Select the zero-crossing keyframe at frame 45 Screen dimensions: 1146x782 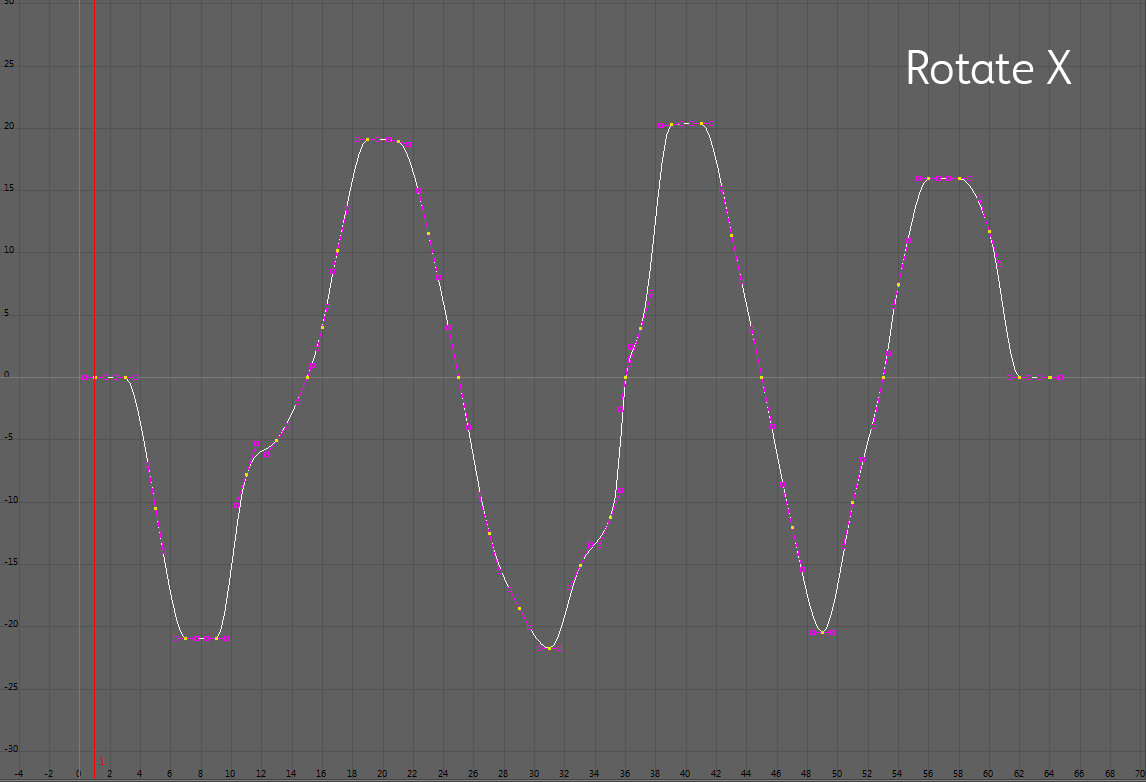click(x=762, y=377)
